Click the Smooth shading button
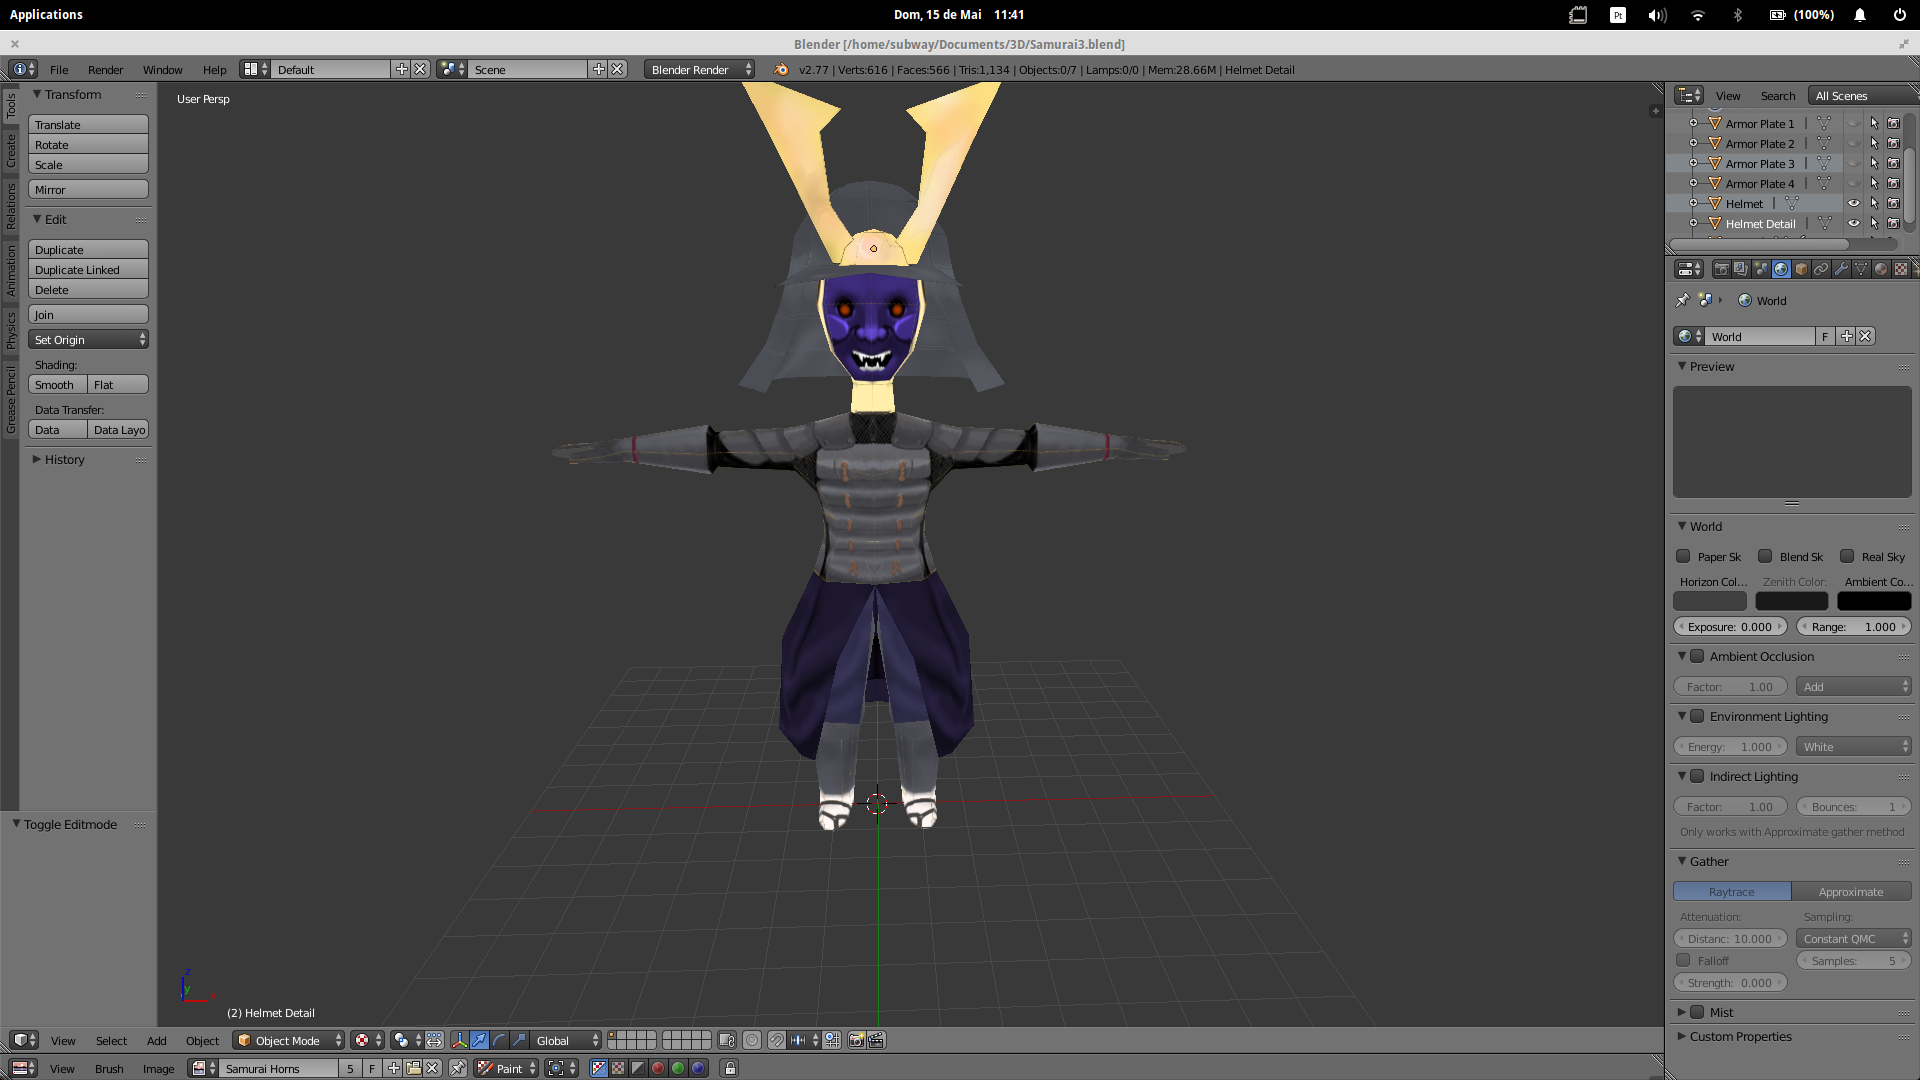The width and height of the screenshot is (1920, 1080). (58, 384)
